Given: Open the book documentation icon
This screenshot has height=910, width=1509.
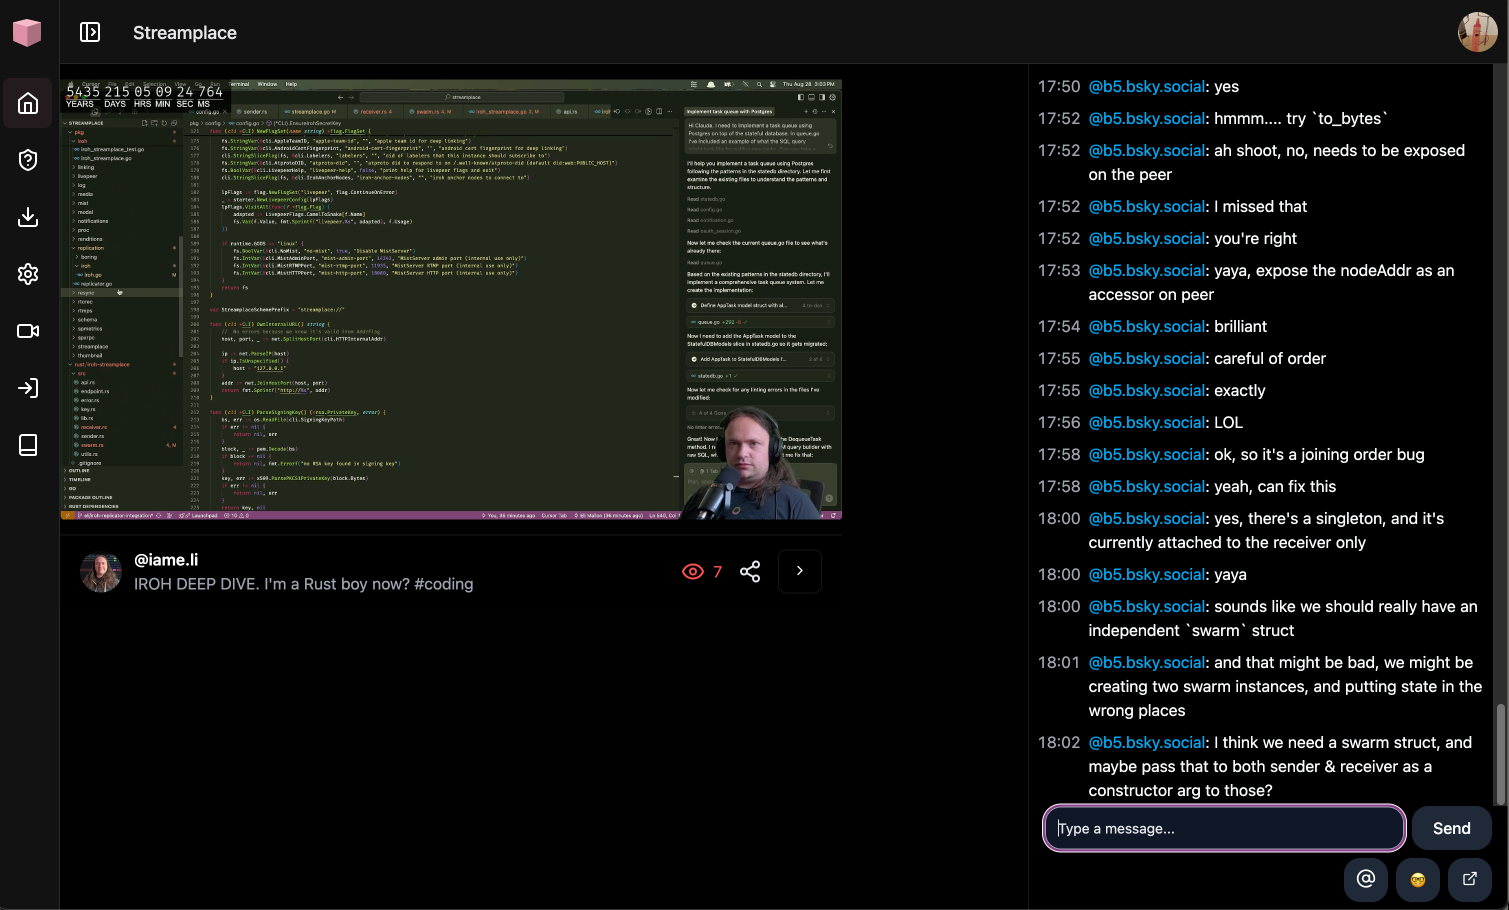Looking at the screenshot, I should coord(28,445).
